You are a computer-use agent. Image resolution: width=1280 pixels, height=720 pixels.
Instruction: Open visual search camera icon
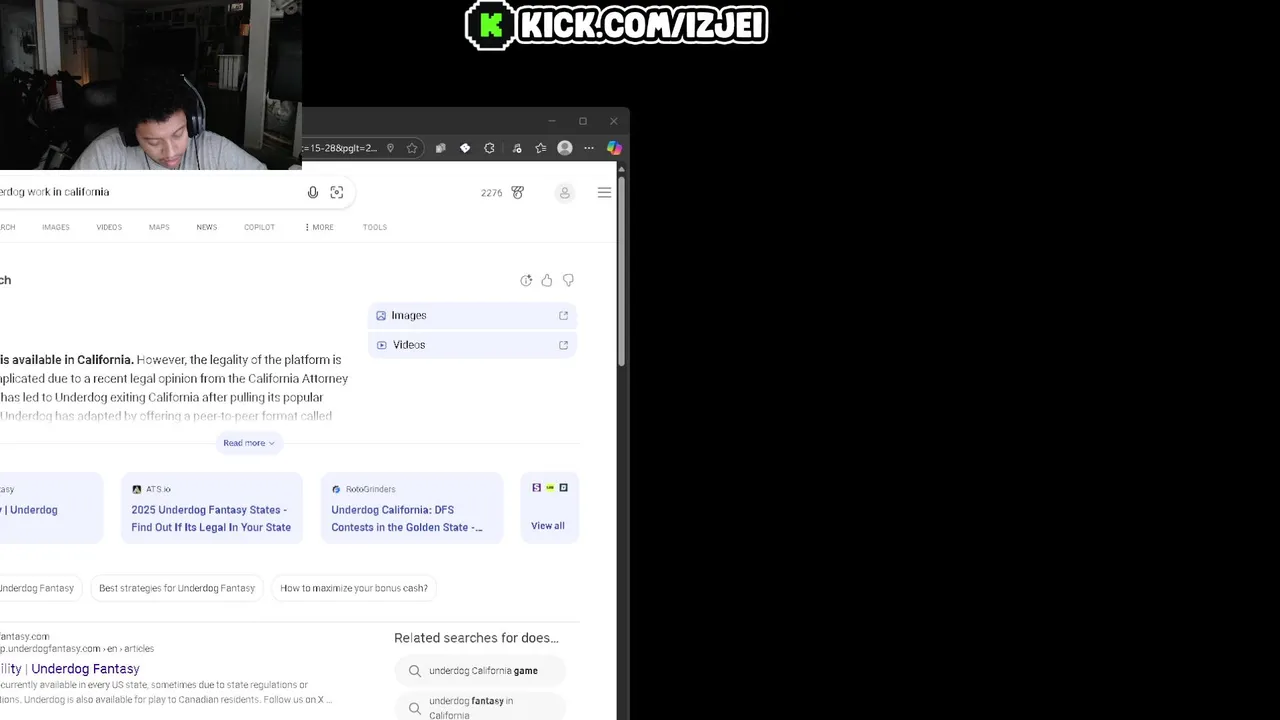337,192
